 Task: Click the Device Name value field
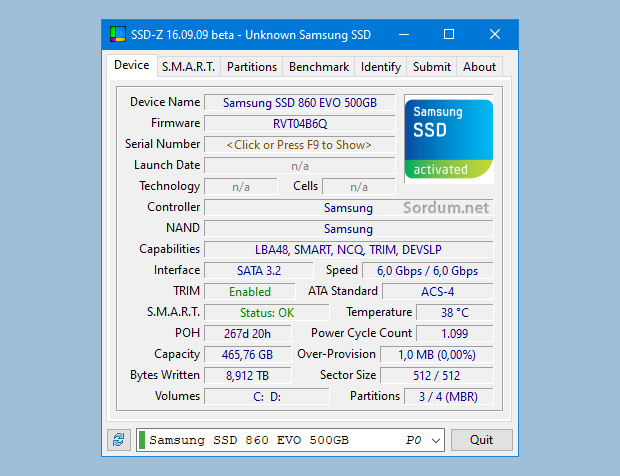[300, 103]
